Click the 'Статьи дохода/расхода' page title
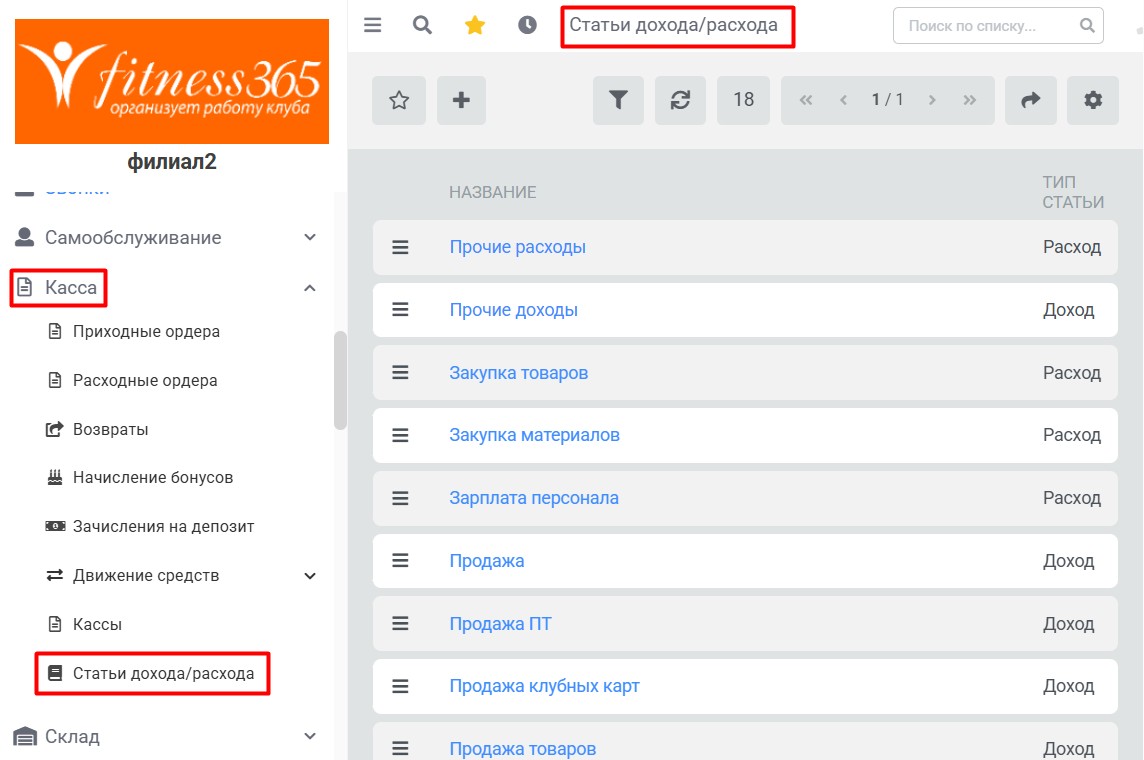 (673, 26)
